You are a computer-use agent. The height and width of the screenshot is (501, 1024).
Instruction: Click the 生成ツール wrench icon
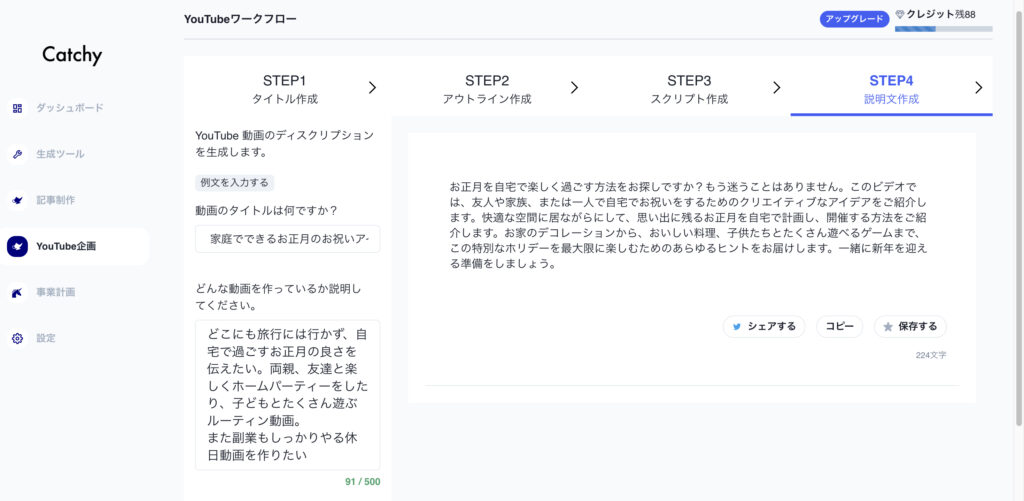tap(17, 154)
